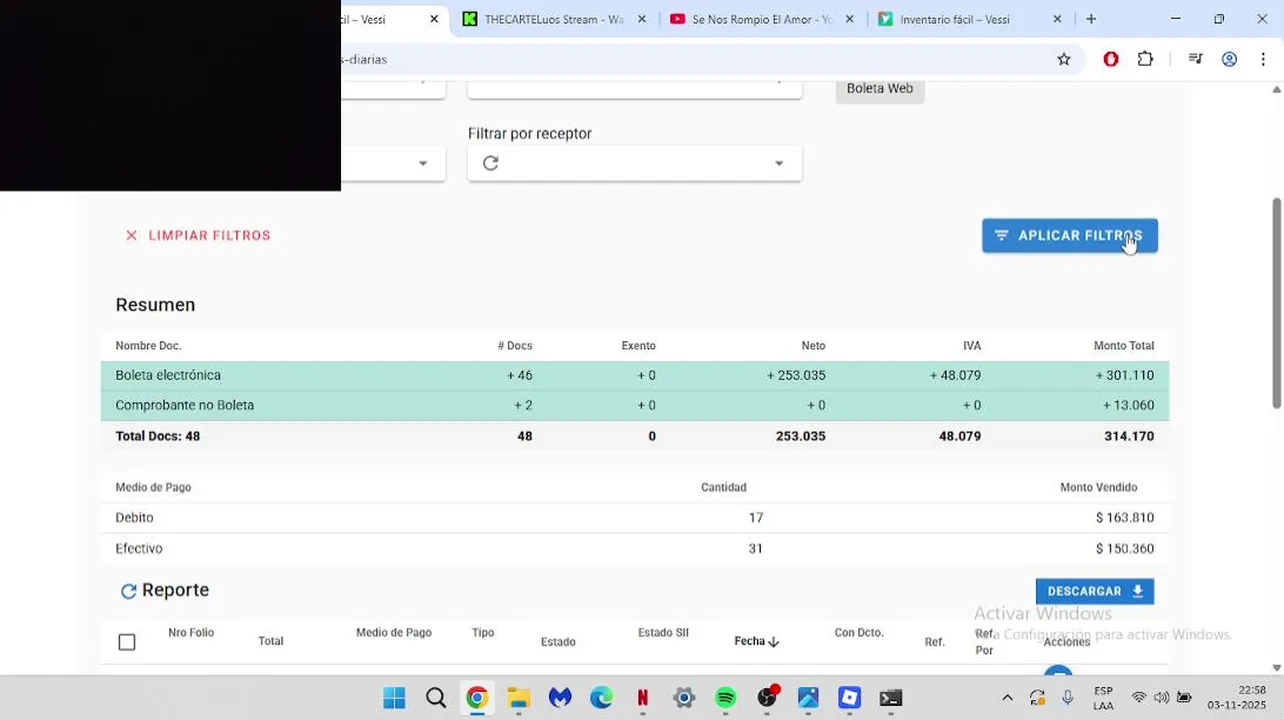
Task: Sort by the Fecha column header
Action: click(x=756, y=641)
